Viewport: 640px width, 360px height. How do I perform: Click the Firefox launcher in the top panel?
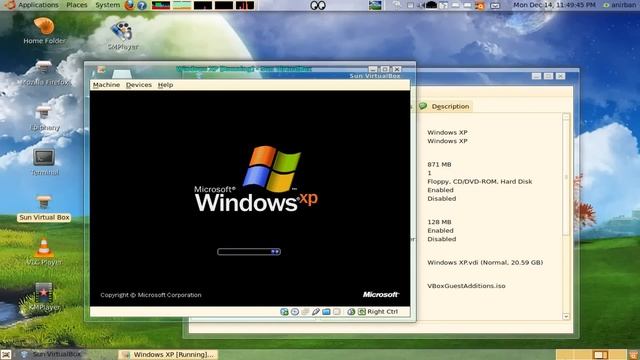click(130, 5)
